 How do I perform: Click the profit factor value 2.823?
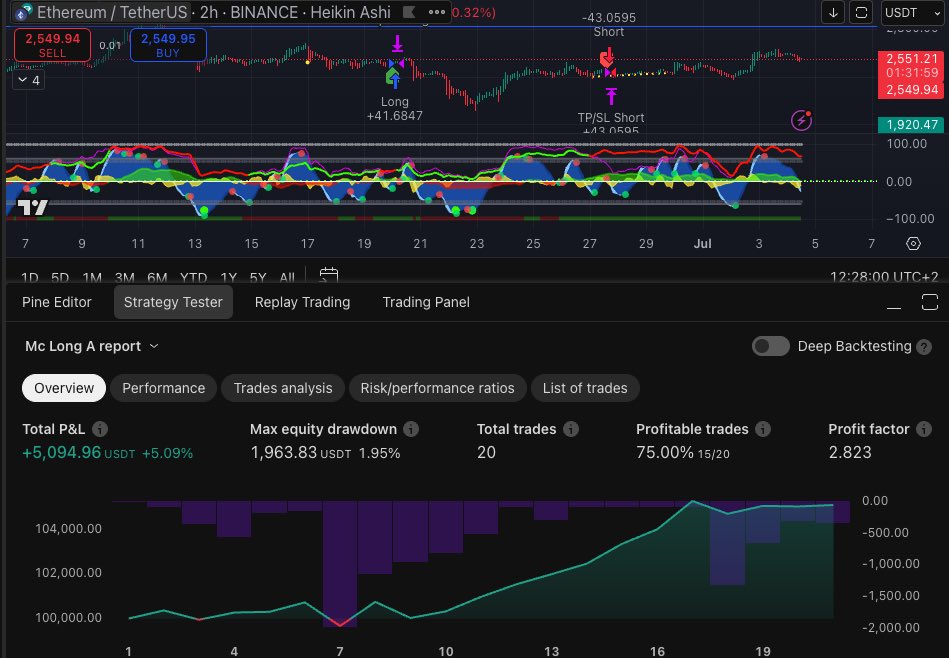[x=850, y=452]
